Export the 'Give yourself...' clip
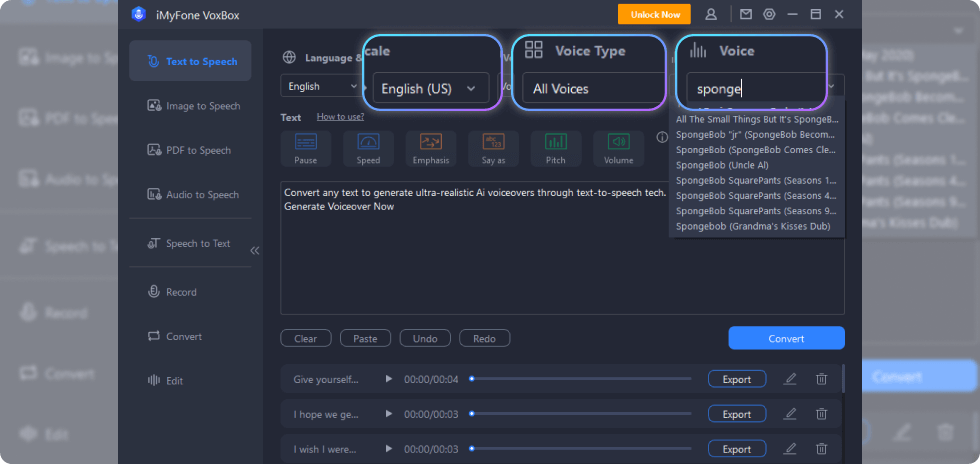The image size is (980, 464). (x=737, y=379)
